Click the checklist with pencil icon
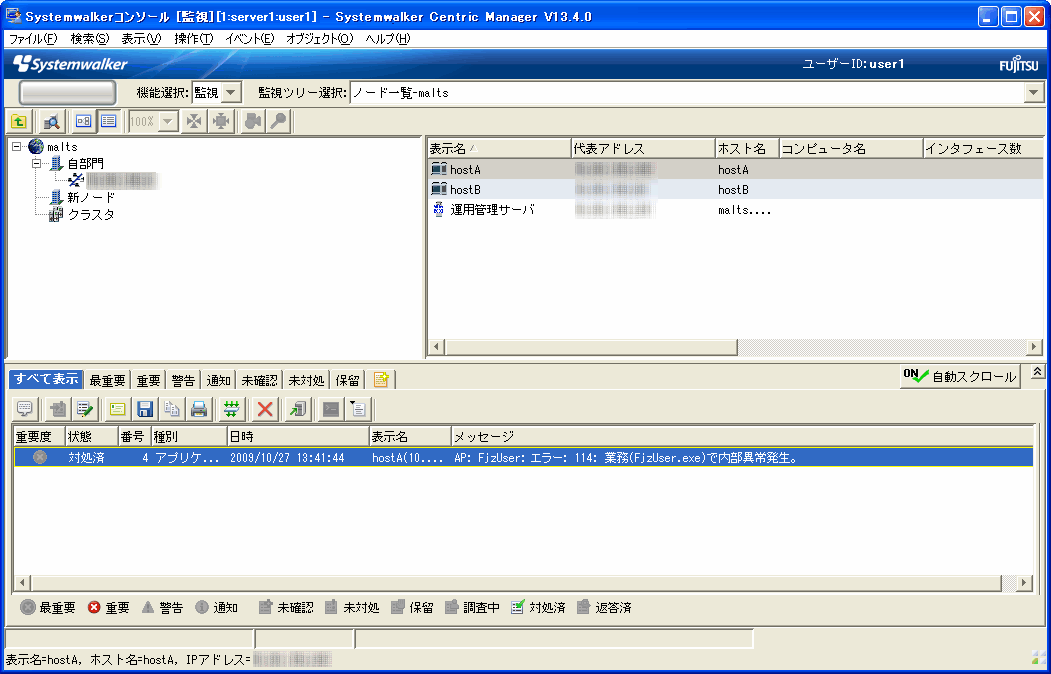Image resolution: width=1051 pixels, height=674 pixels. click(x=84, y=409)
